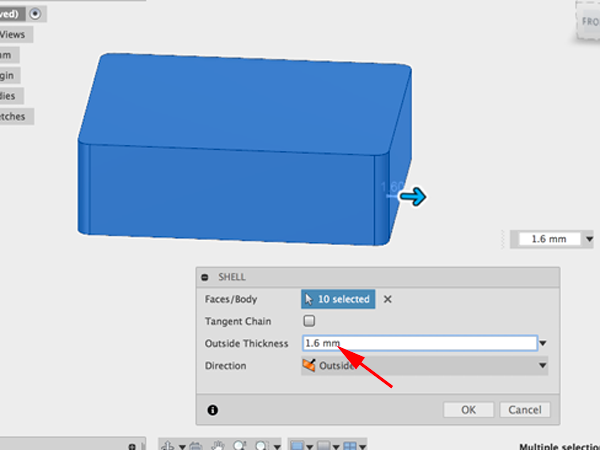Select the Pan hand tool
Image resolution: width=600 pixels, height=450 pixels.
218,446
